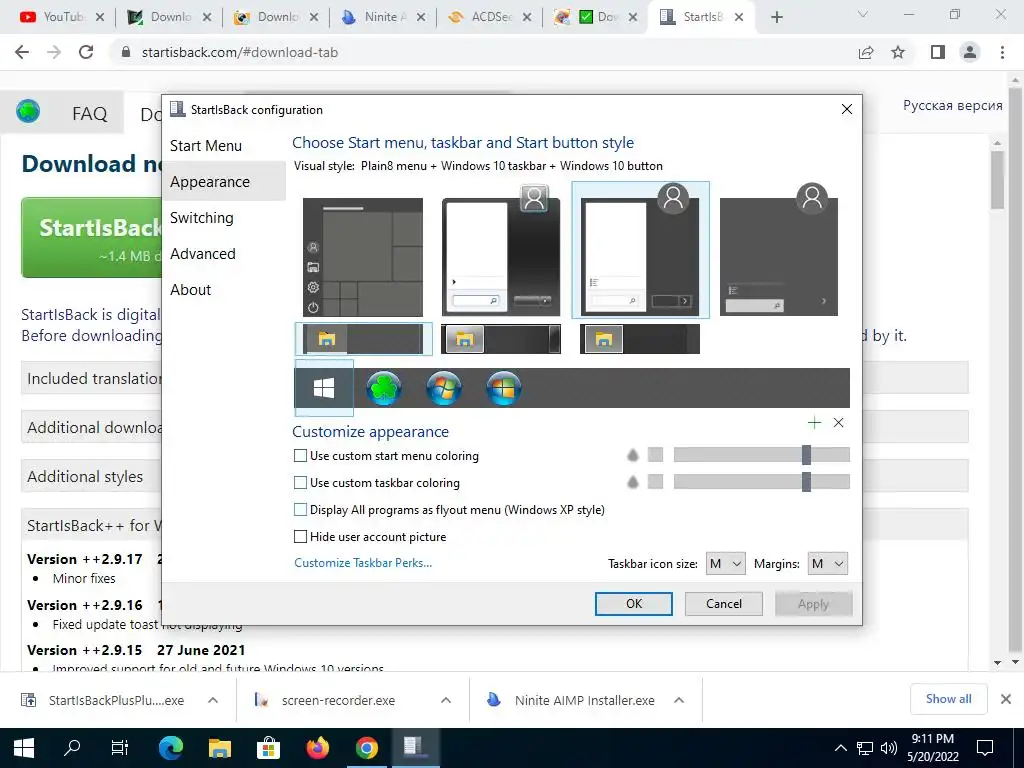The image size is (1024, 768).
Task: Pick the Windows 7 Start orb button
Action: (443, 388)
